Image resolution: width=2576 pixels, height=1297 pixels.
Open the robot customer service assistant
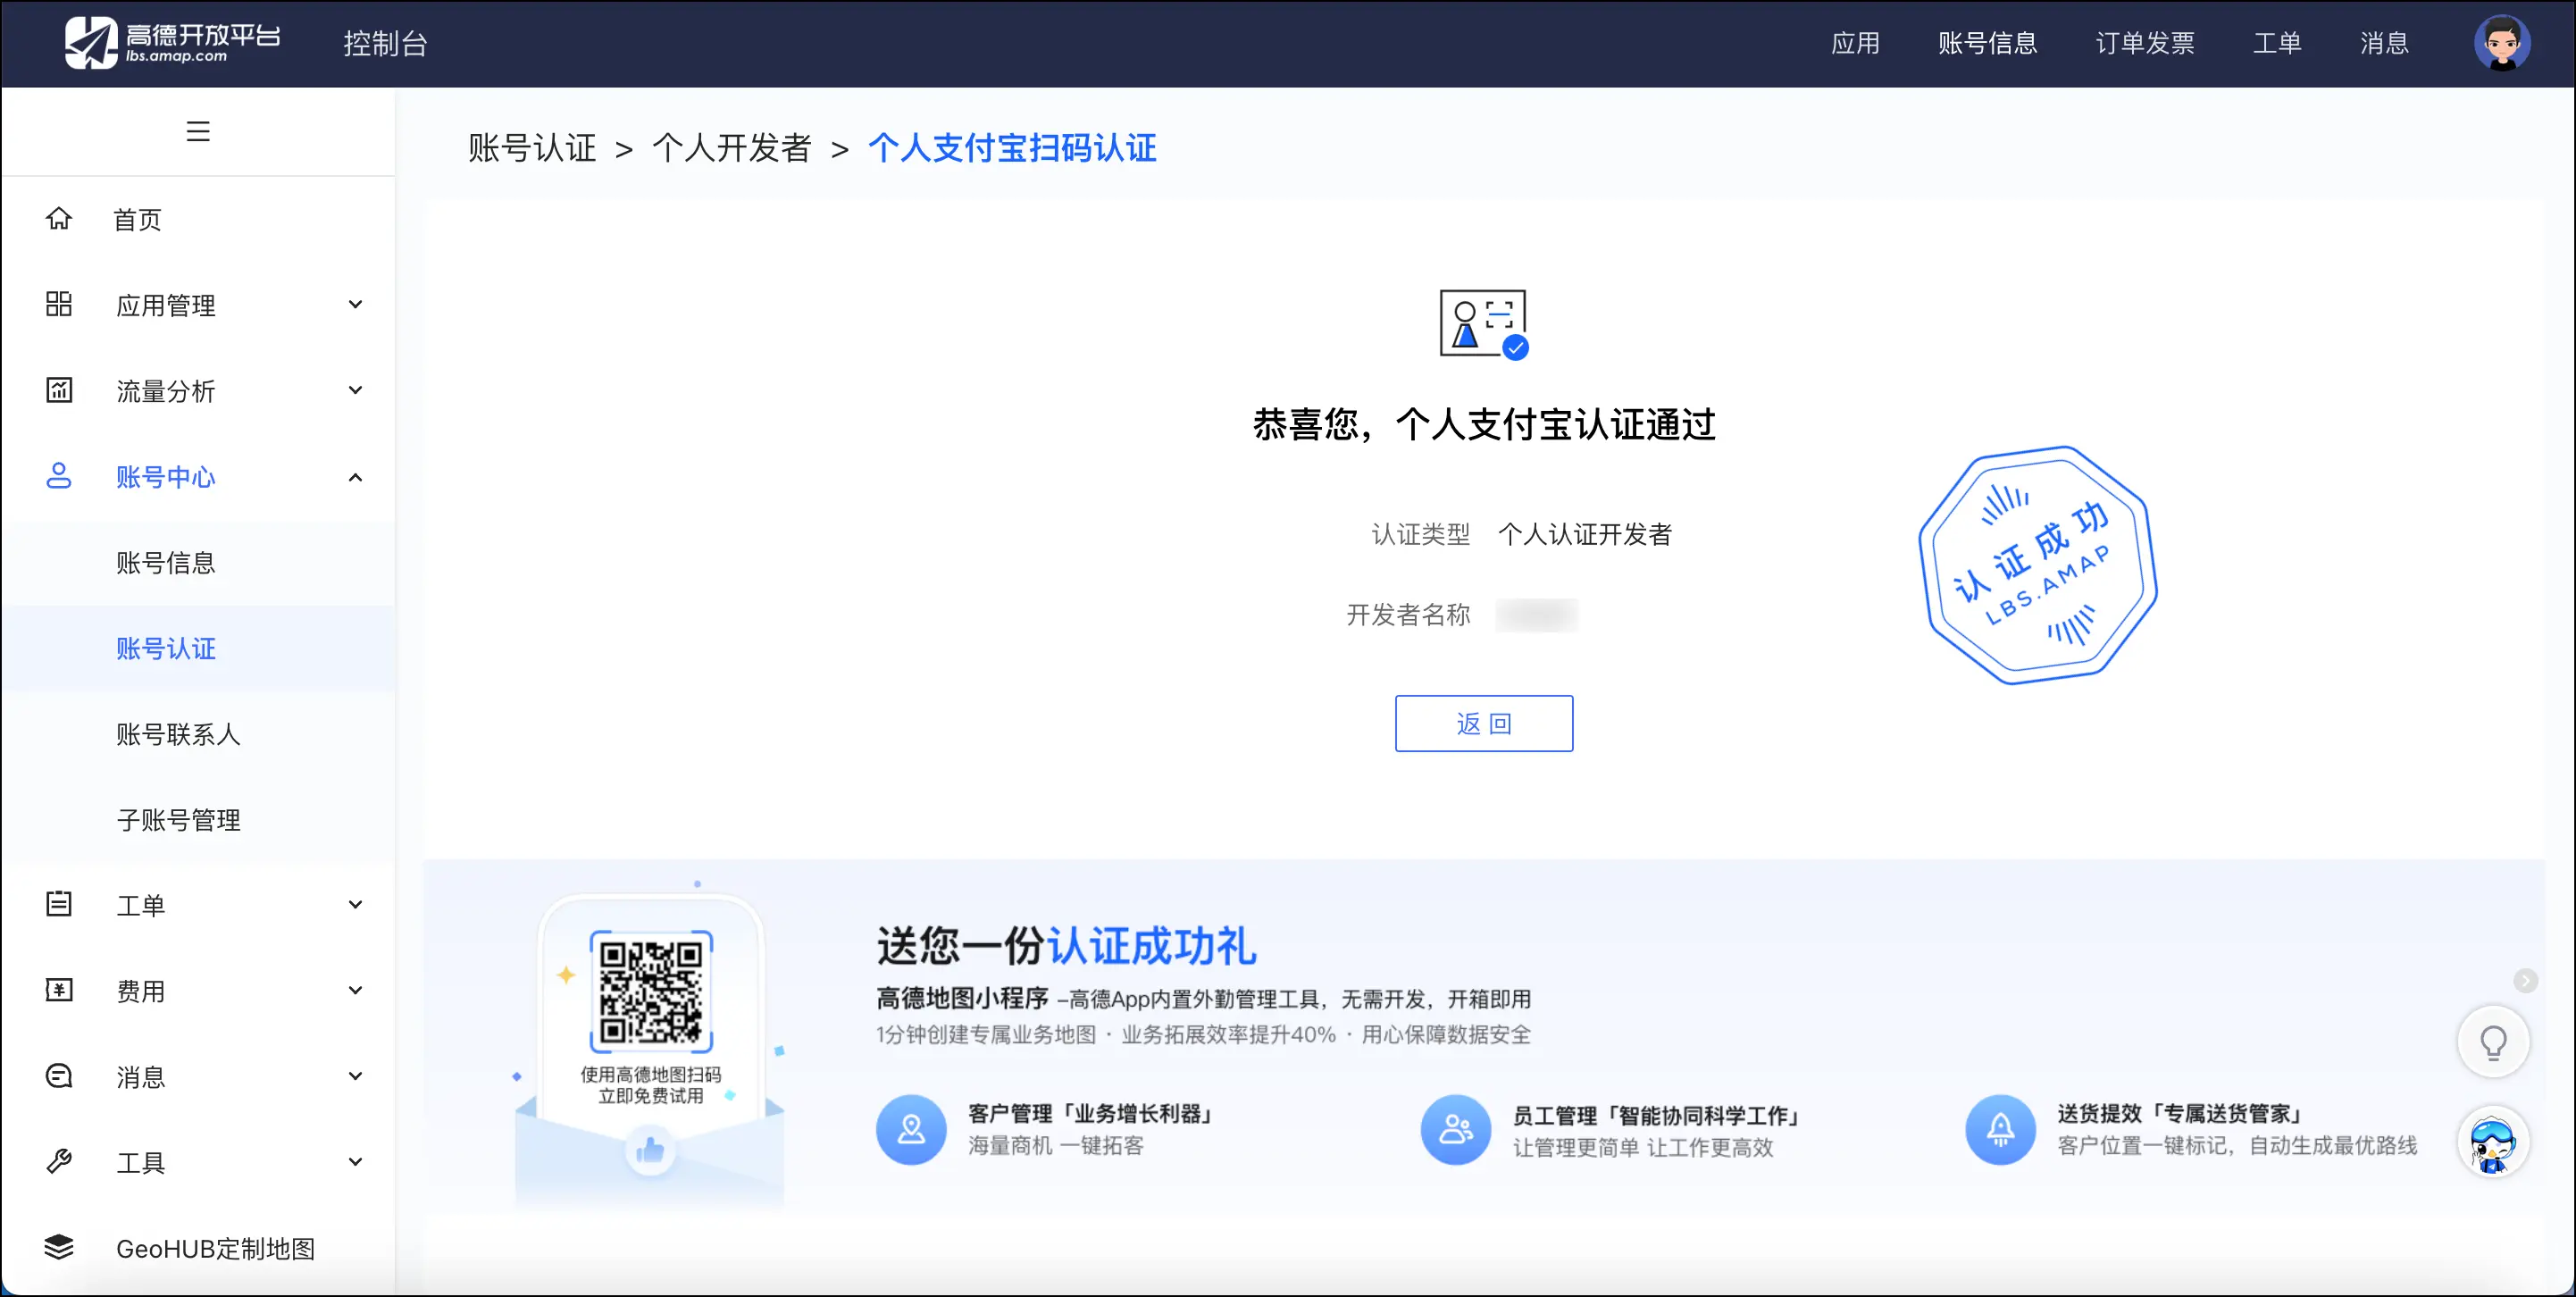click(2493, 1142)
